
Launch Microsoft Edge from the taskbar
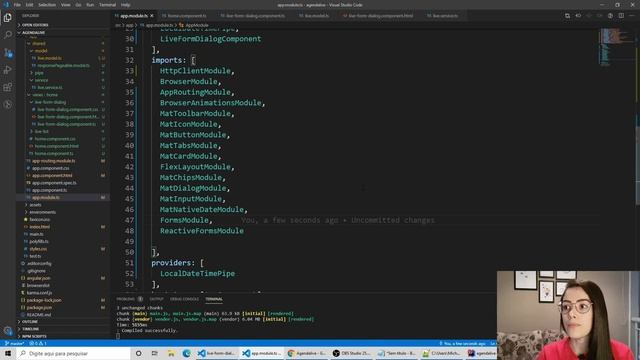[187, 353]
